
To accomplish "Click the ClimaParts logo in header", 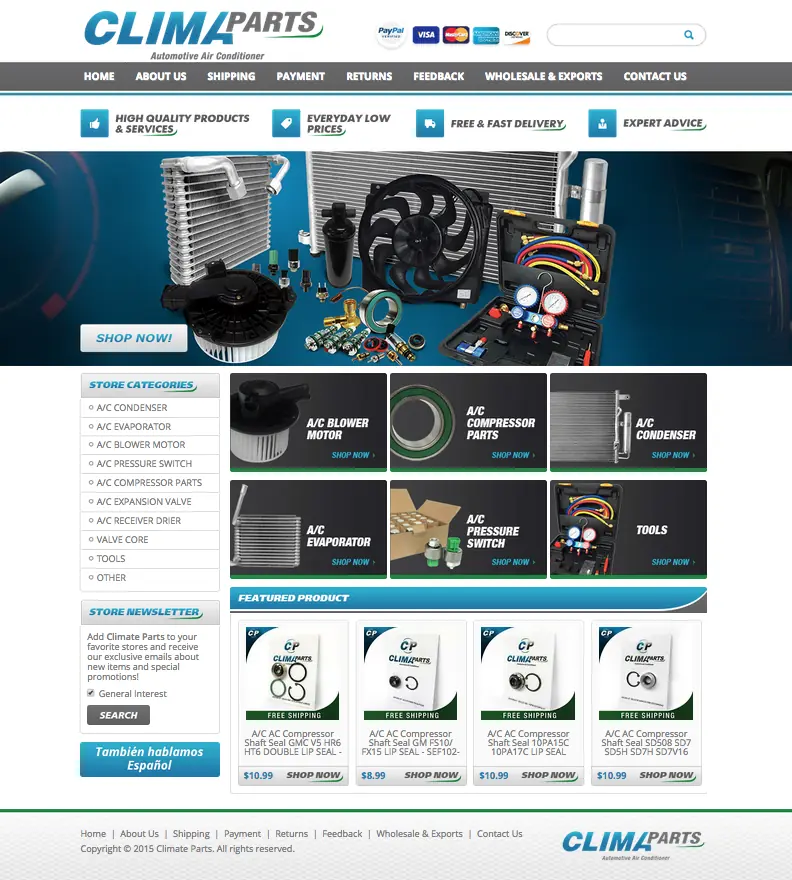I will pos(203,35).
